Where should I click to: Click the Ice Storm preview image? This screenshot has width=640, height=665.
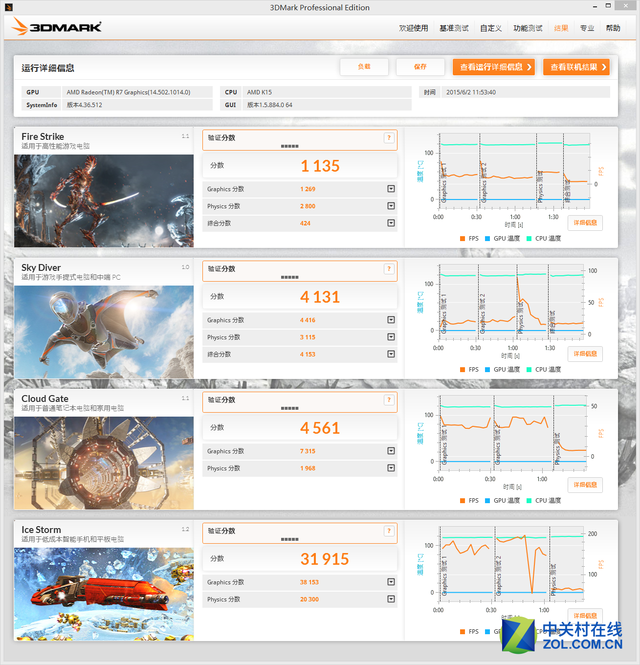pos(104,594)
